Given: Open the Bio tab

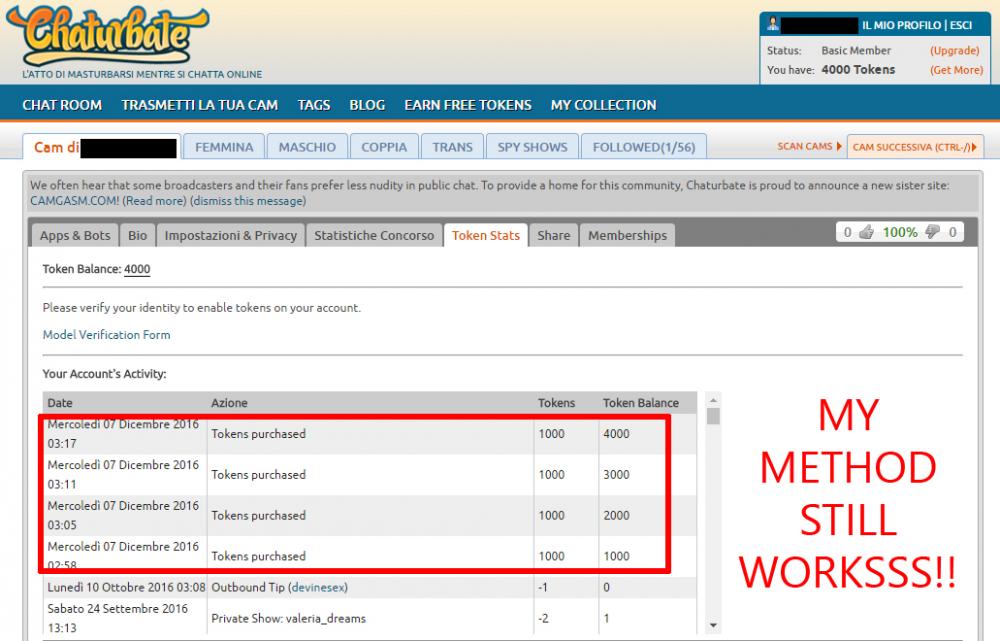Looking at the screenshot, I should click(137, 235).
